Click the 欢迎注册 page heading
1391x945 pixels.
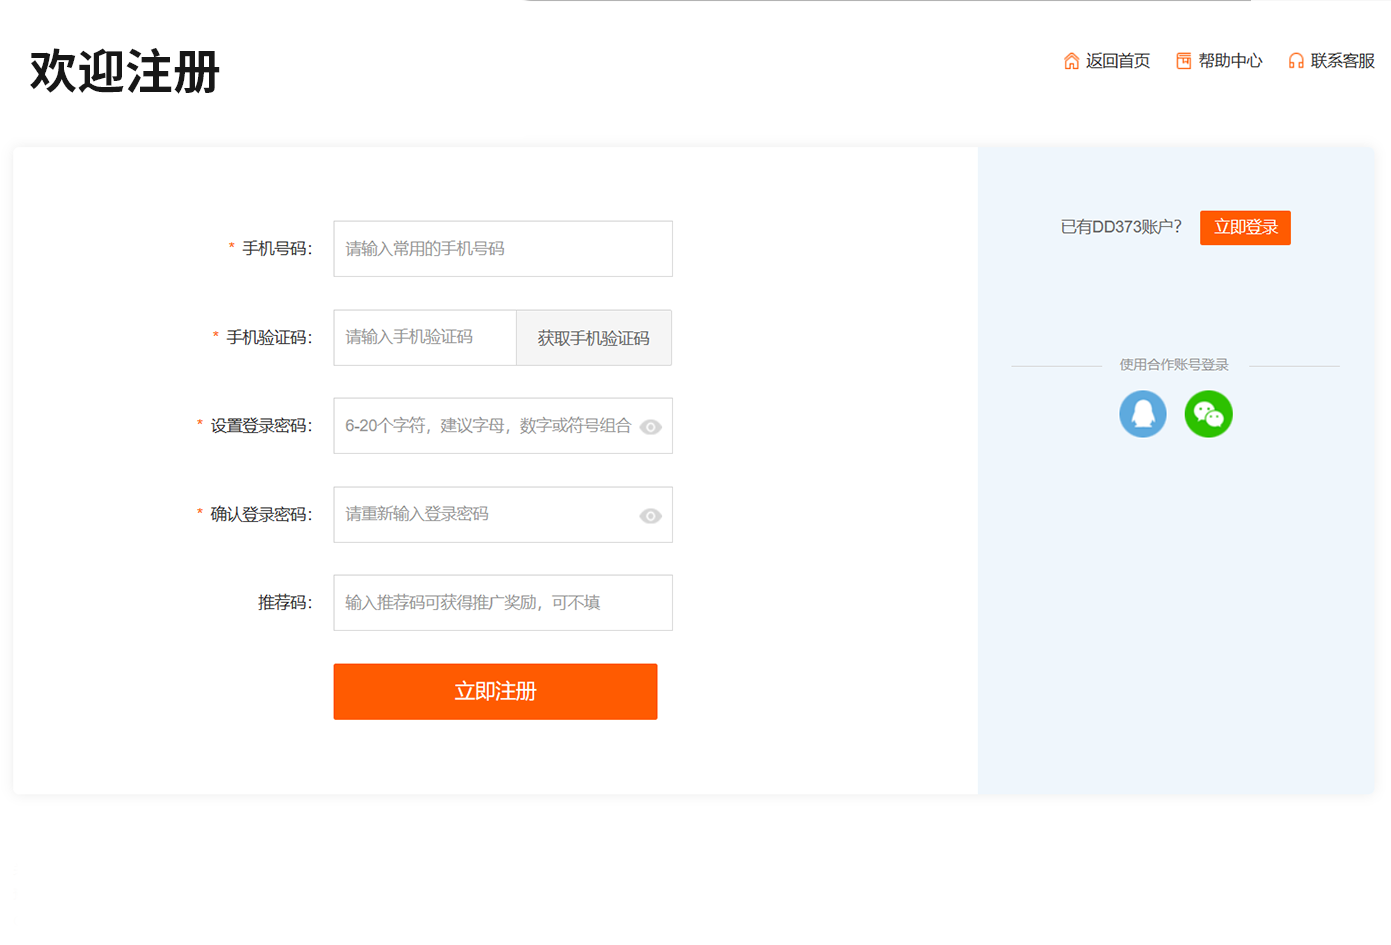point(126,72)
